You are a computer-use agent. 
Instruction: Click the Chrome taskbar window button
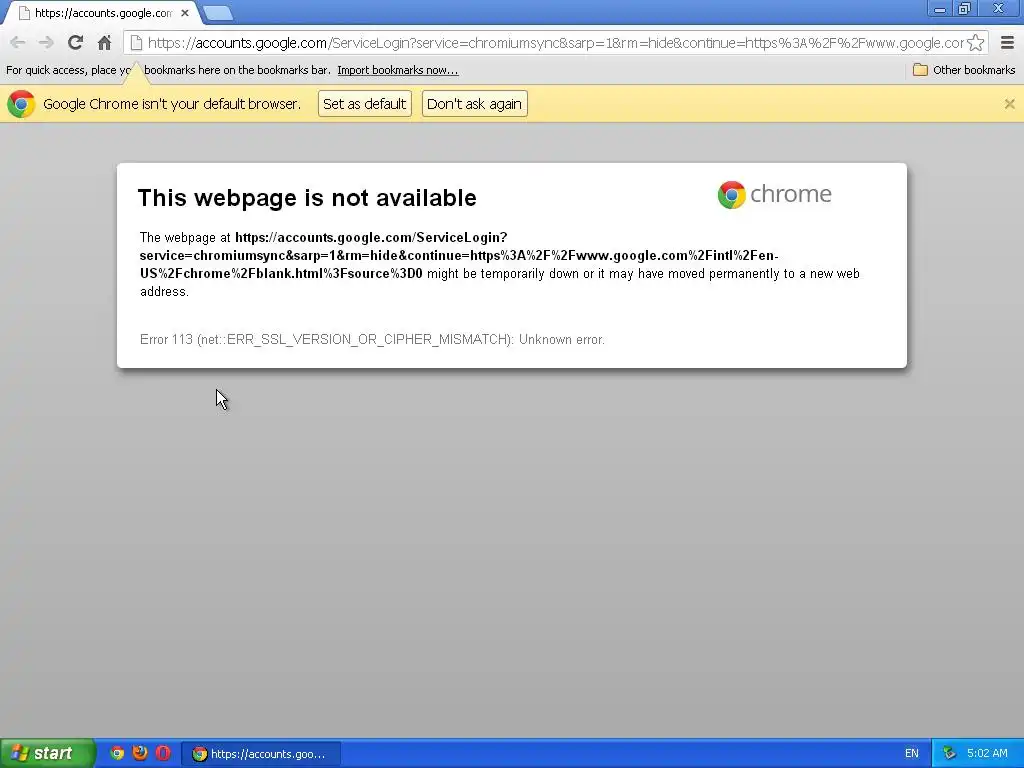click(261, 754)
